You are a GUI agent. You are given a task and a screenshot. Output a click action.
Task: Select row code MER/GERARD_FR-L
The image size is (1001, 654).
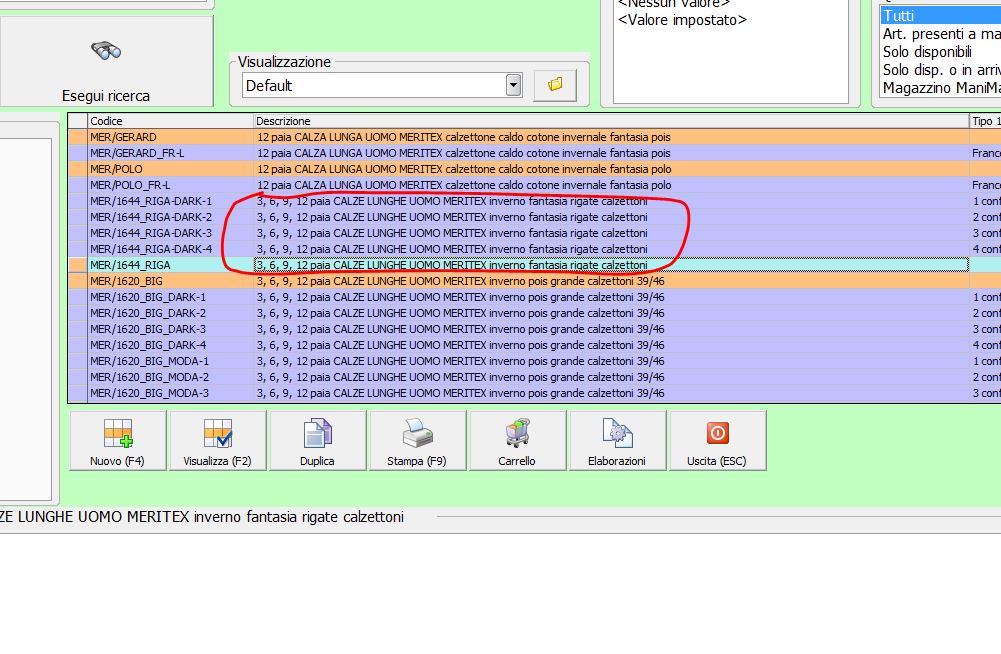(170, 153)
